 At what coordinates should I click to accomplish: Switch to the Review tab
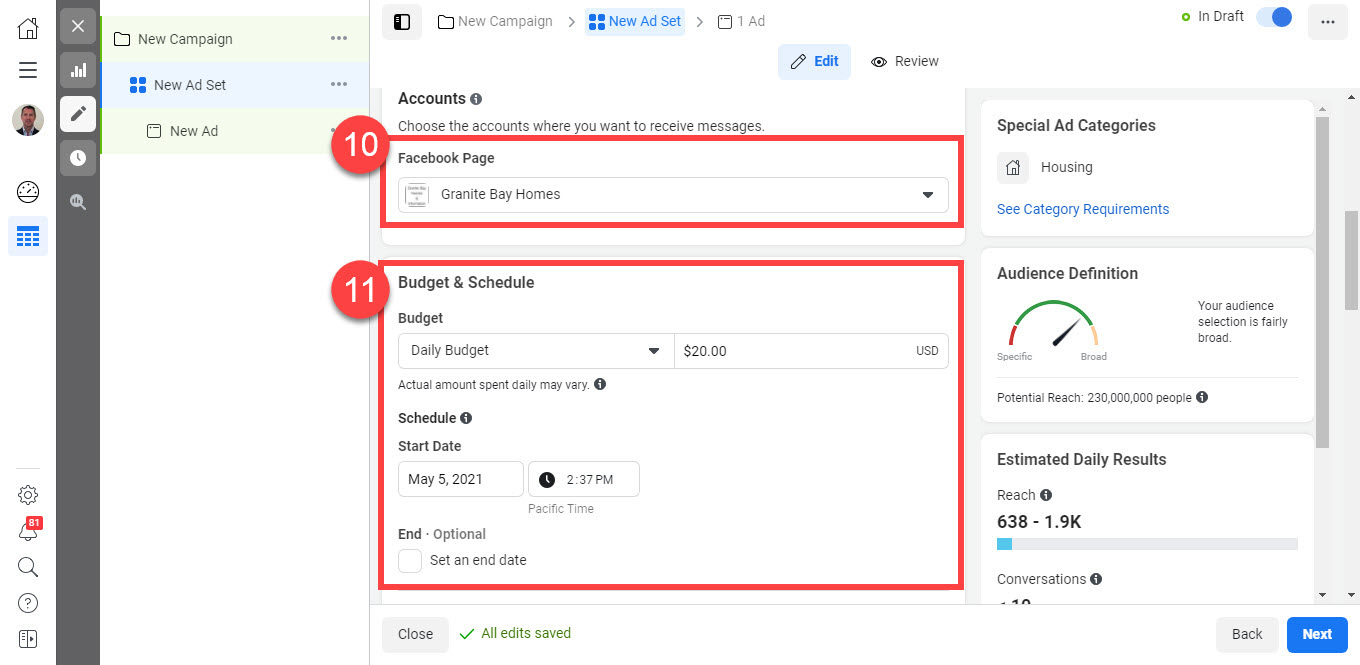tap(904, 61)
